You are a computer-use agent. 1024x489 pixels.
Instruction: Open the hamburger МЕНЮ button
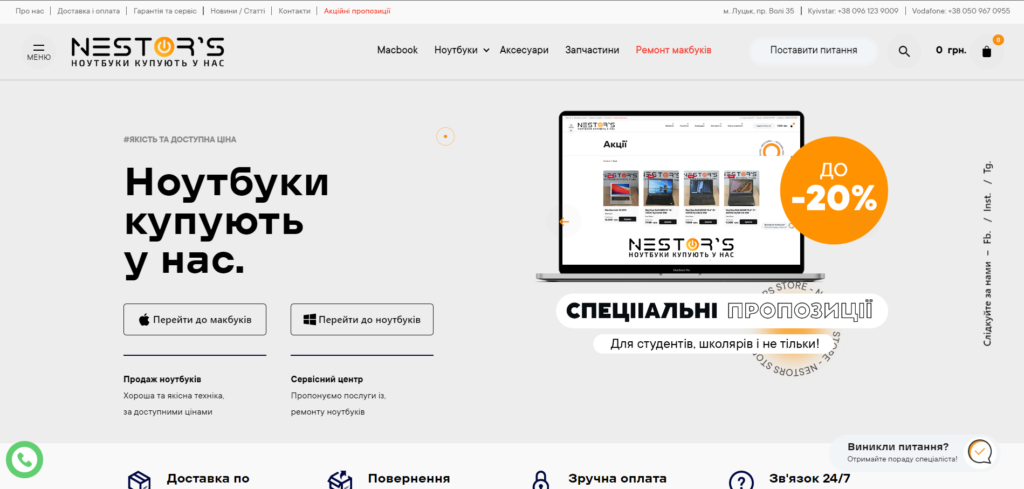(39, 52)
